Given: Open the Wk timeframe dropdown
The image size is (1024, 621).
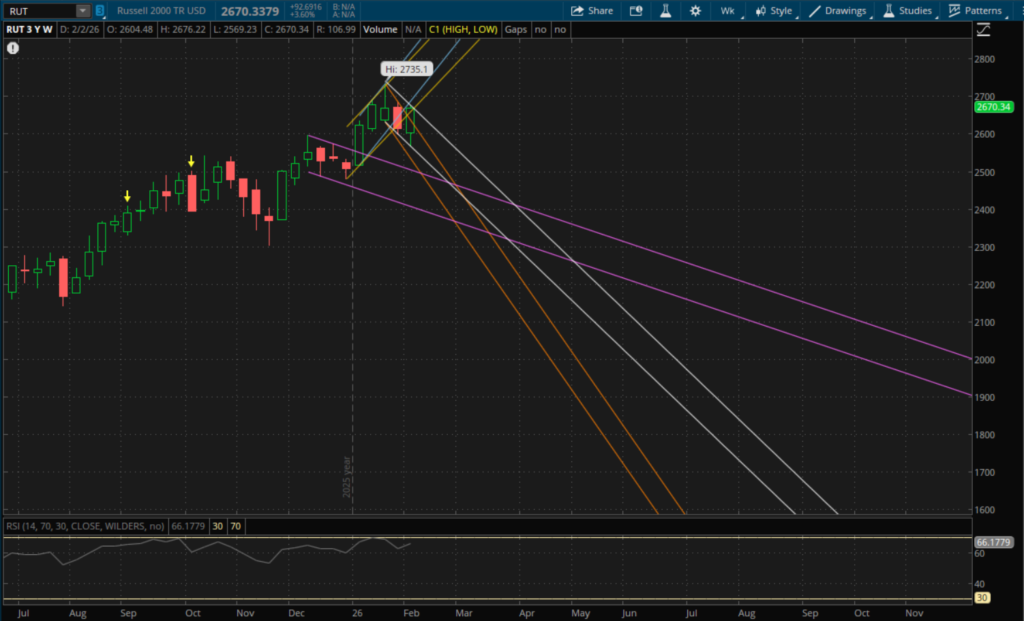Looking at the screenshot, I should (727, 11).
